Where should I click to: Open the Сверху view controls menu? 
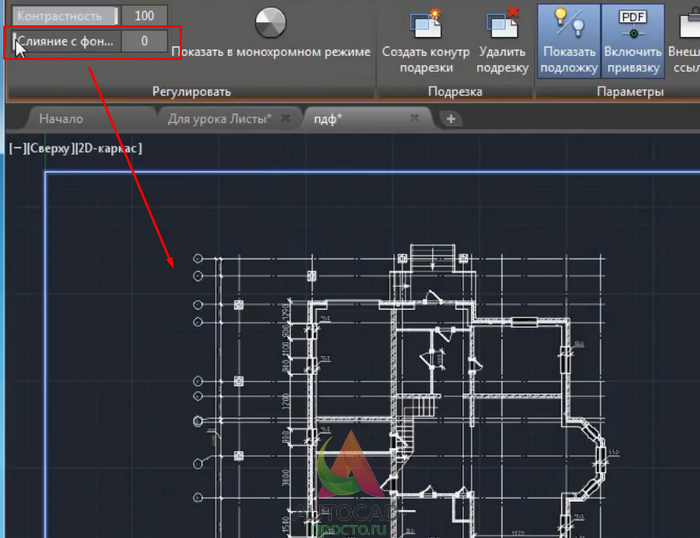coord(50,148)
